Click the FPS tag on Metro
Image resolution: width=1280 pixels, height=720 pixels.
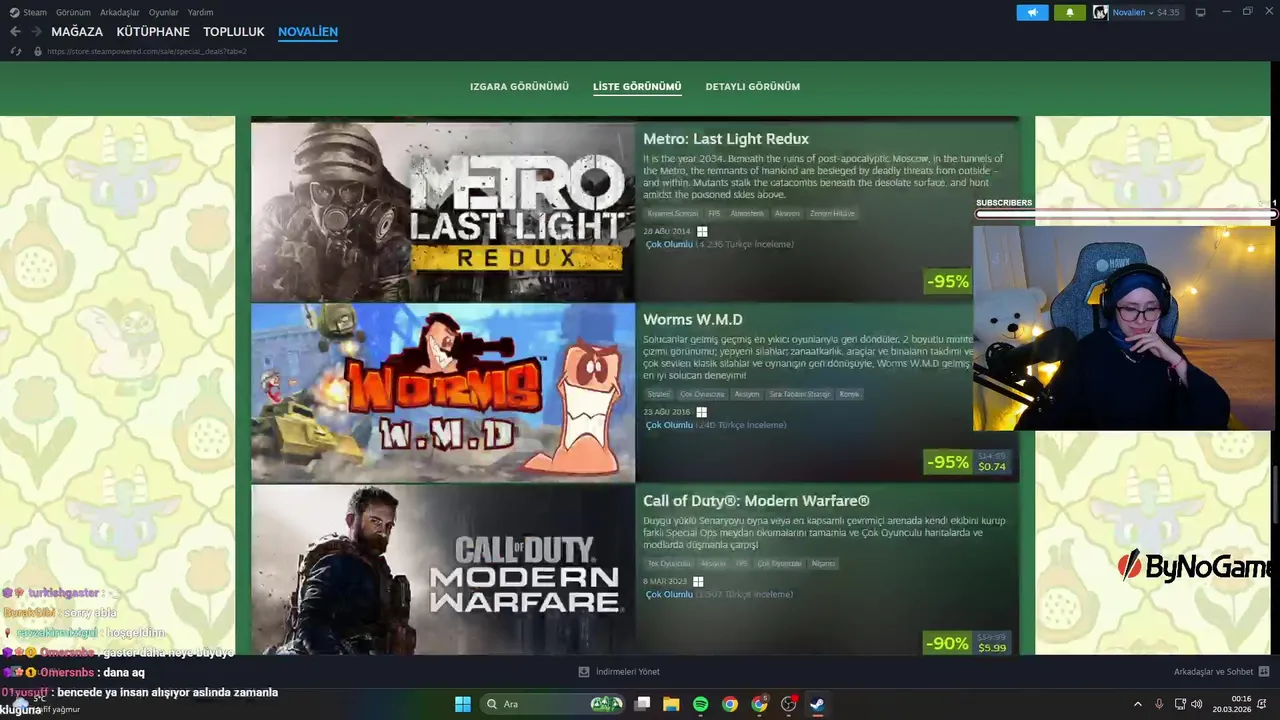pos(714,213)
